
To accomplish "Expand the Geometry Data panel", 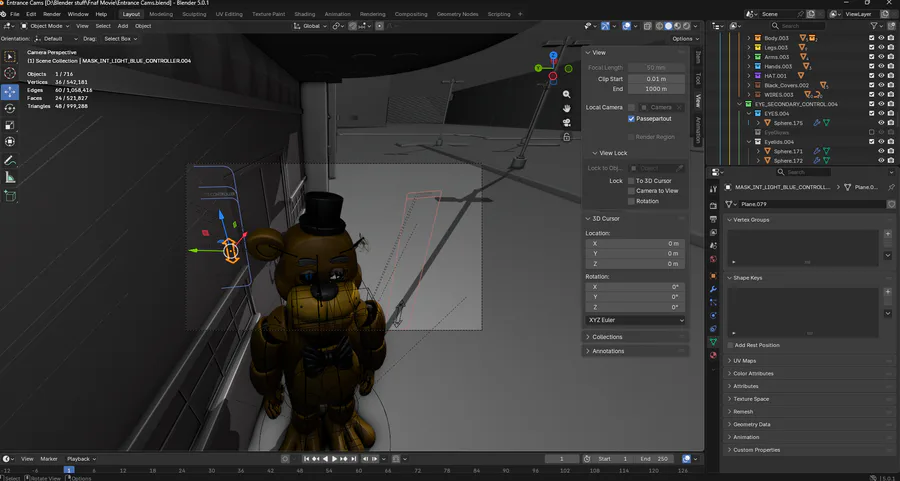I will pyautogui.click(x=809, y=424).
